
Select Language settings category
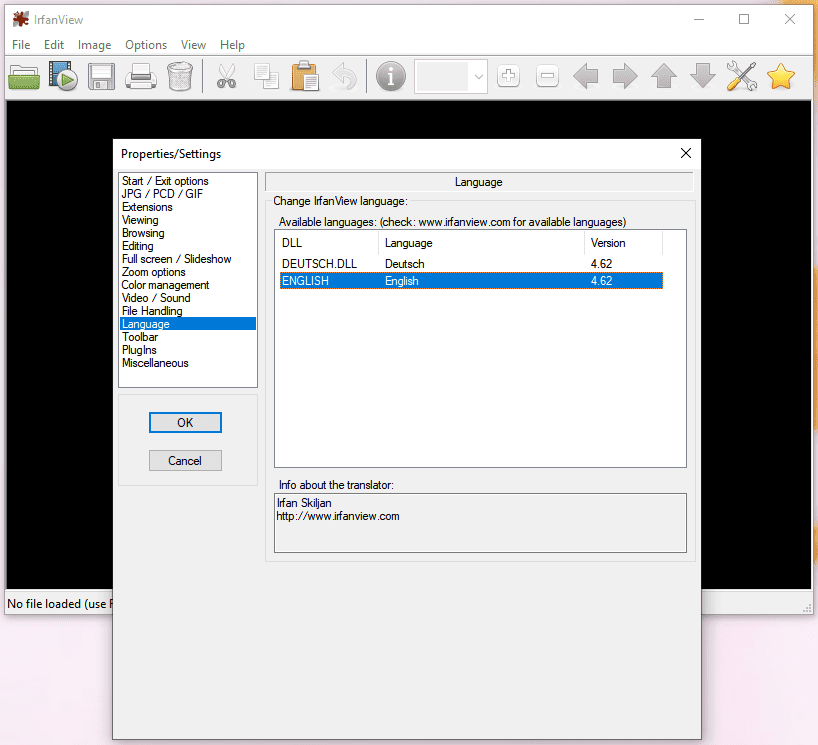[188, 324]
